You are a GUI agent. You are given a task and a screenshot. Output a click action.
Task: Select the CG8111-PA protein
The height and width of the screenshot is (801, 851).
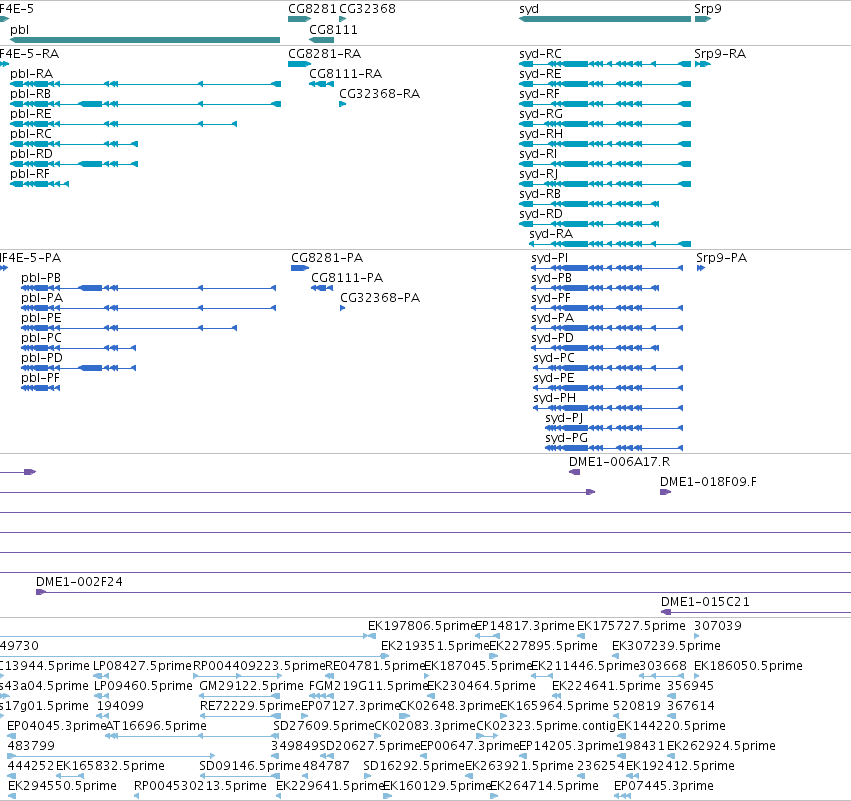[322, 288]
